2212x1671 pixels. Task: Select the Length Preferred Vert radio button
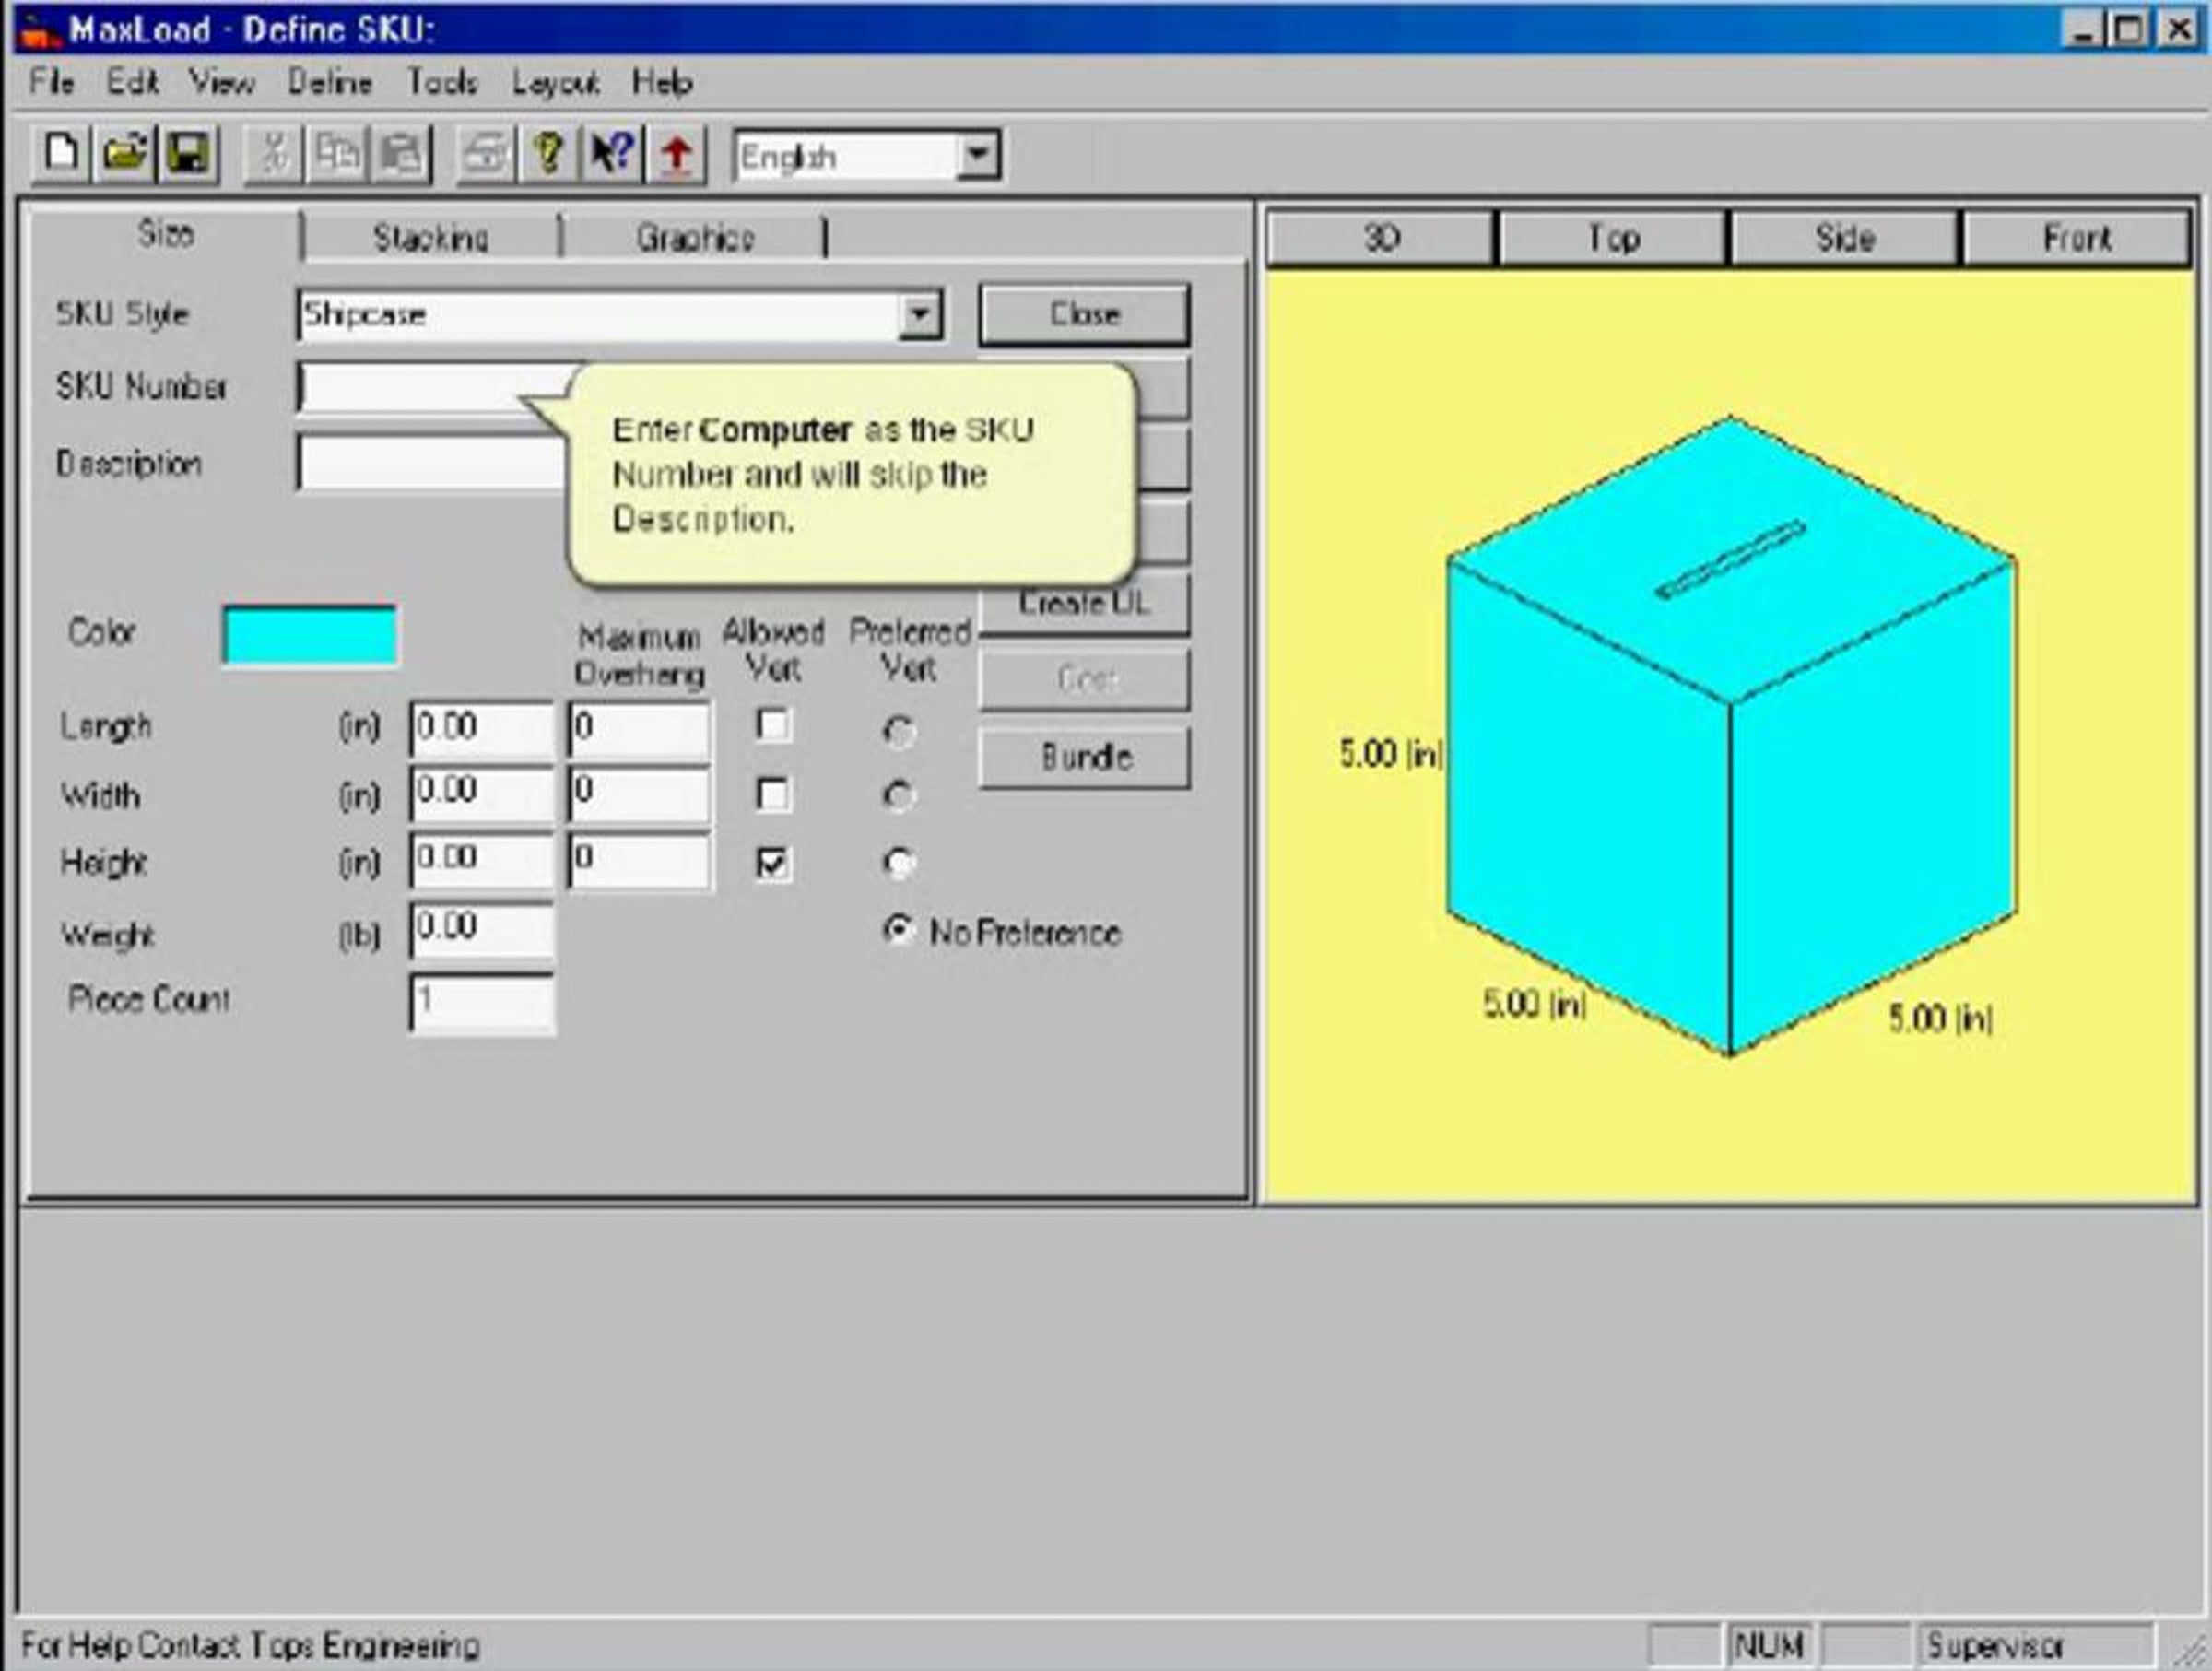pyautogui.click(x=898, y=732)
